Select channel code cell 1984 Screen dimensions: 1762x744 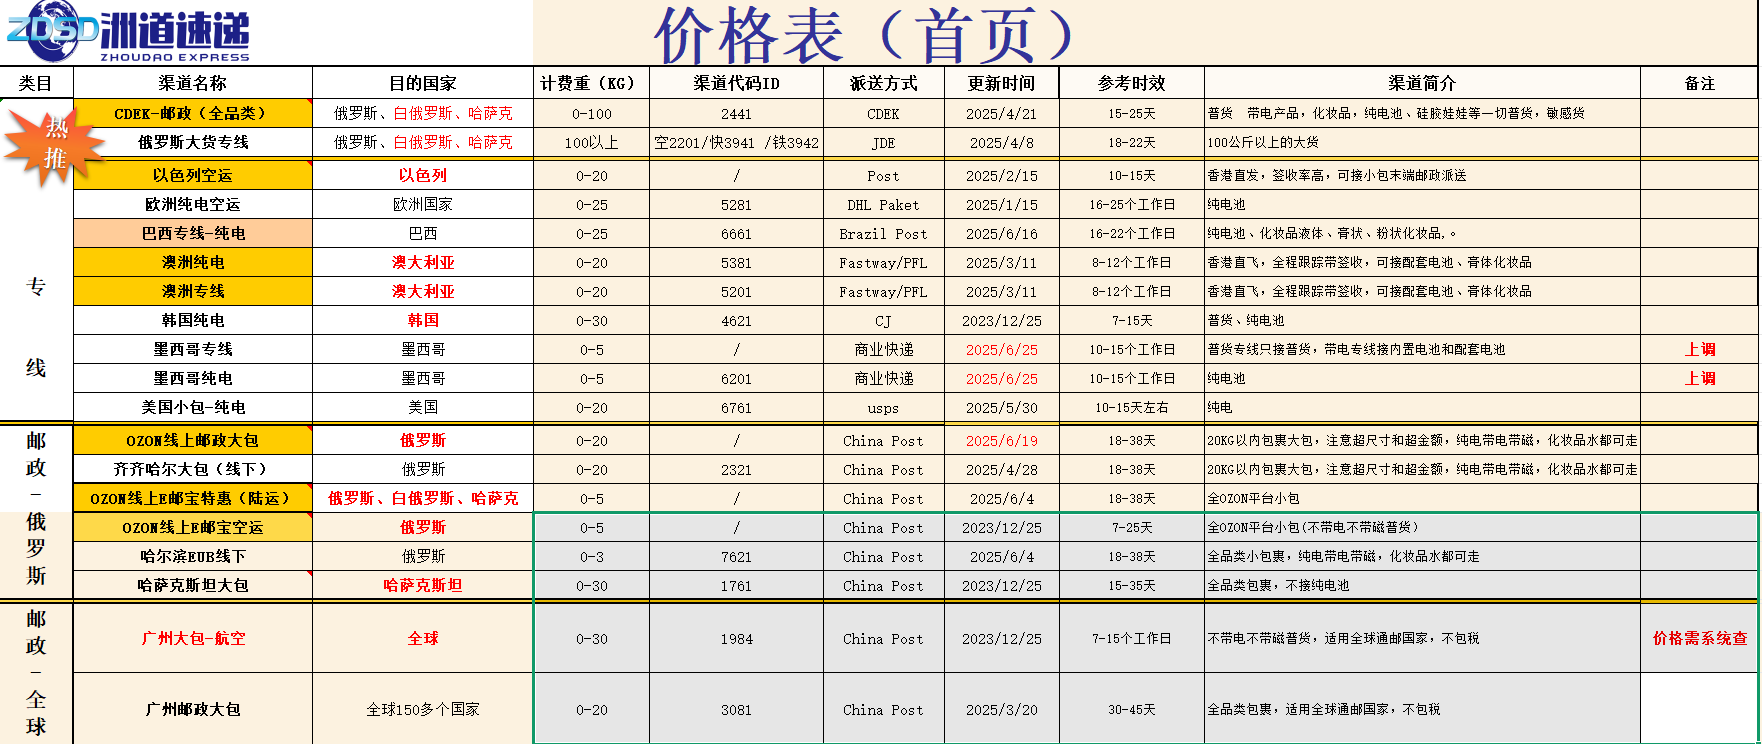[x=736, y=639]
